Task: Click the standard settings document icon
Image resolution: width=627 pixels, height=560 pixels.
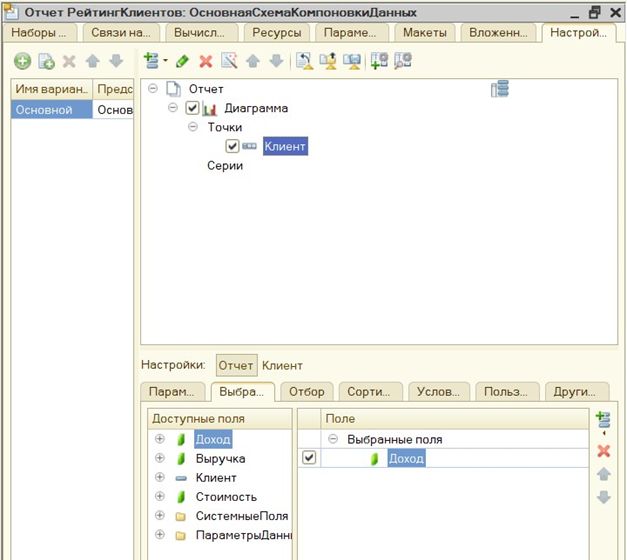Action: (x=304, y=61)
